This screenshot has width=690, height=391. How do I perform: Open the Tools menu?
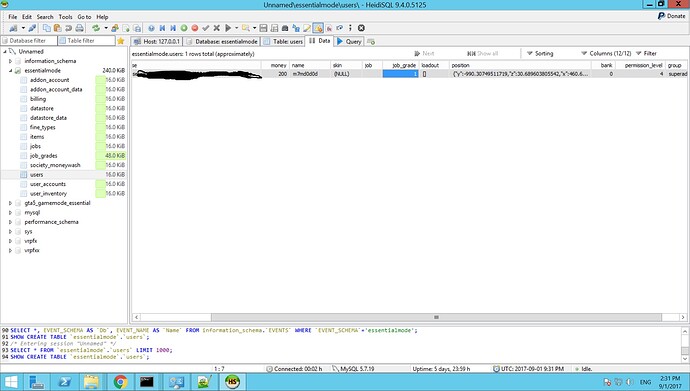click(x=65, y=17)
